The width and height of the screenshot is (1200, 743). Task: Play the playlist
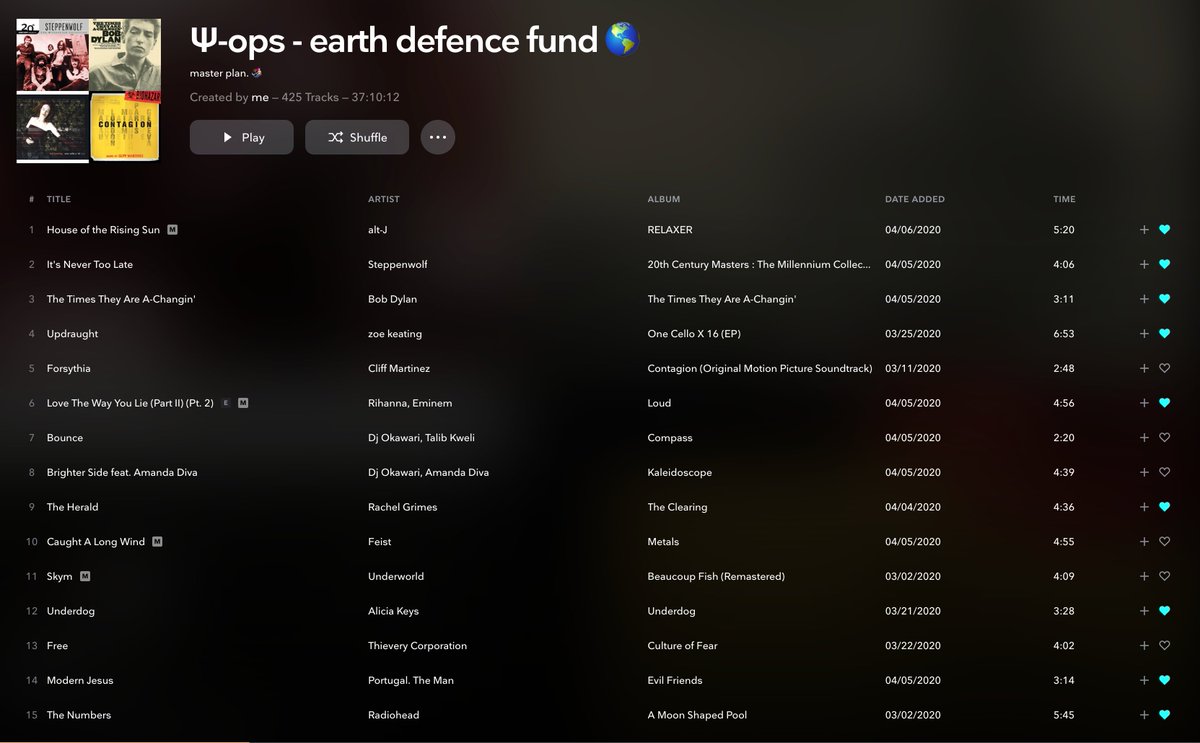click(242, 137)
